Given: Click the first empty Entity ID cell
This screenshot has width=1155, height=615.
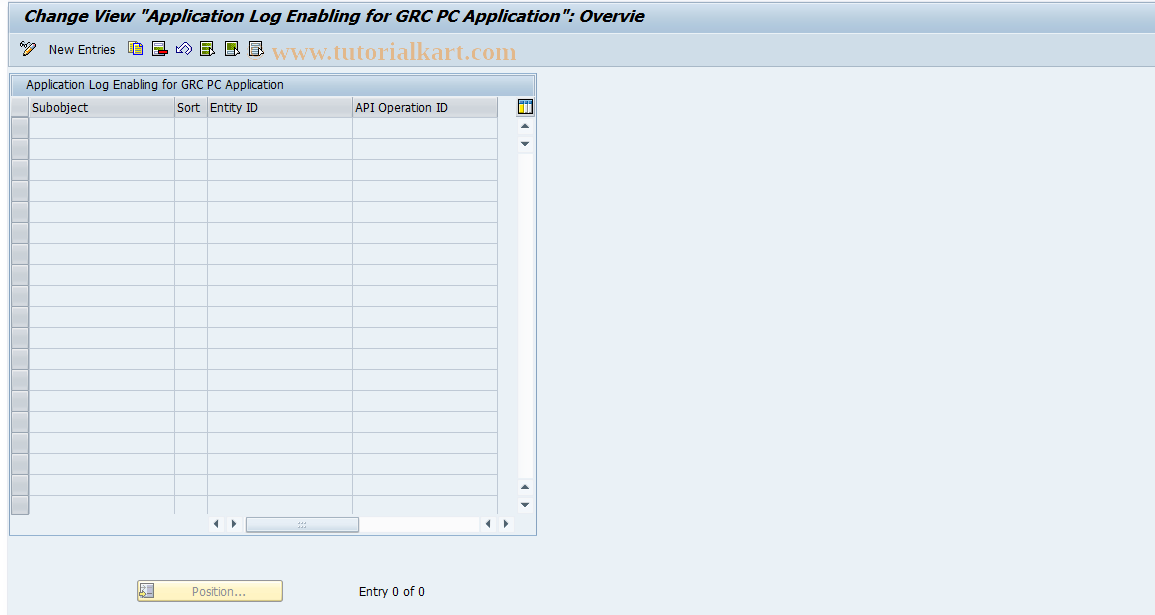Looking at the screenshot, I should coord(280,128).
